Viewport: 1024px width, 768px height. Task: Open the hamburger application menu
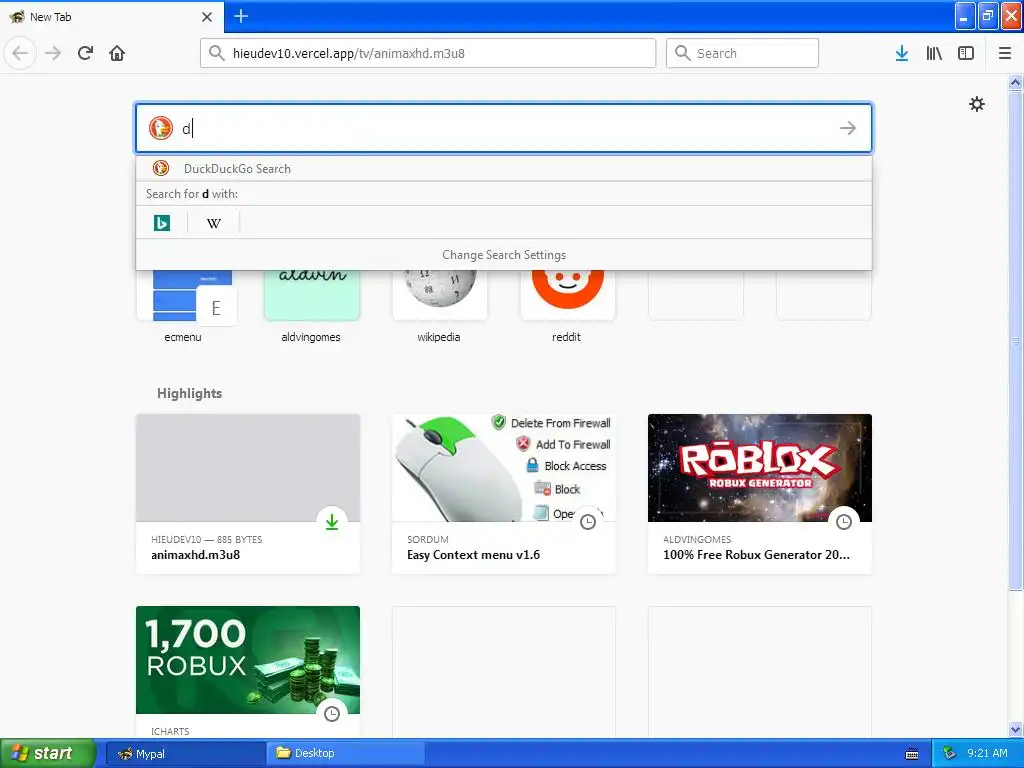[x=1004, y=53]
